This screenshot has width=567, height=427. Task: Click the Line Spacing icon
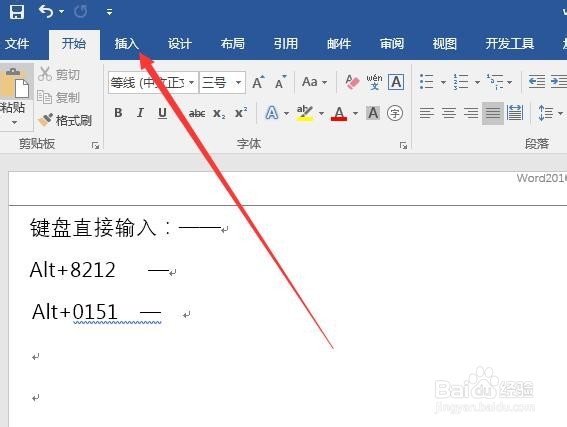546,113
